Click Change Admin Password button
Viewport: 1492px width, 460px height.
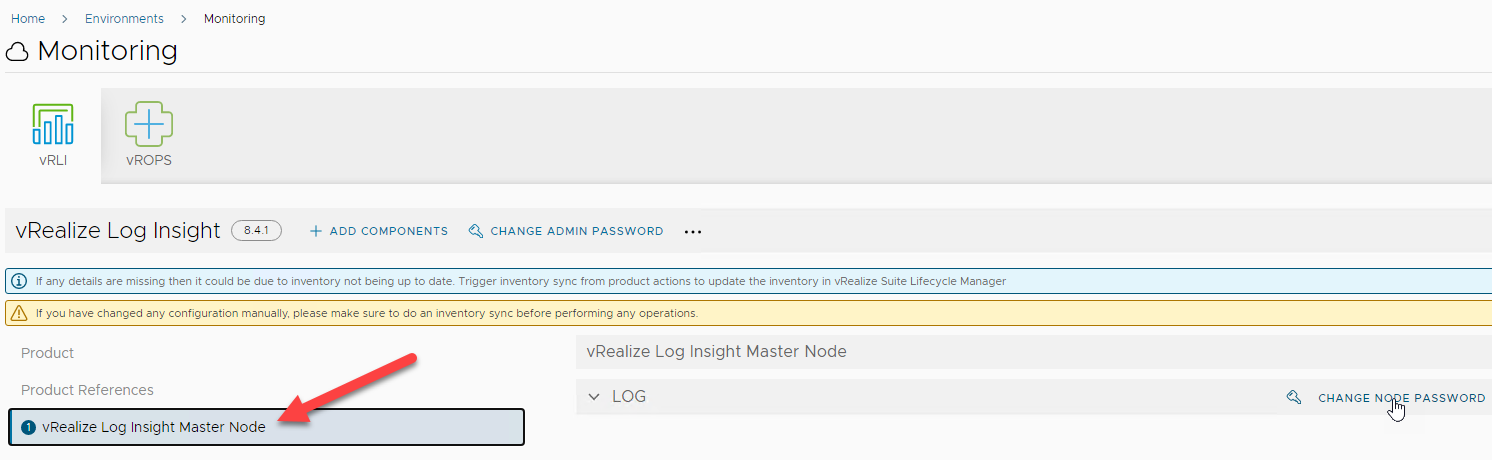click(576, 231)
